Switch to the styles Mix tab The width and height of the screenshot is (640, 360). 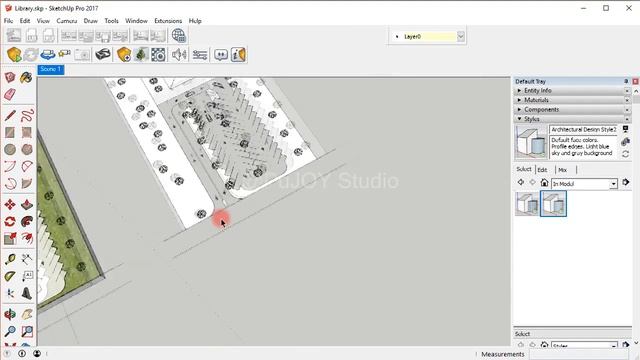coord(562,170)
